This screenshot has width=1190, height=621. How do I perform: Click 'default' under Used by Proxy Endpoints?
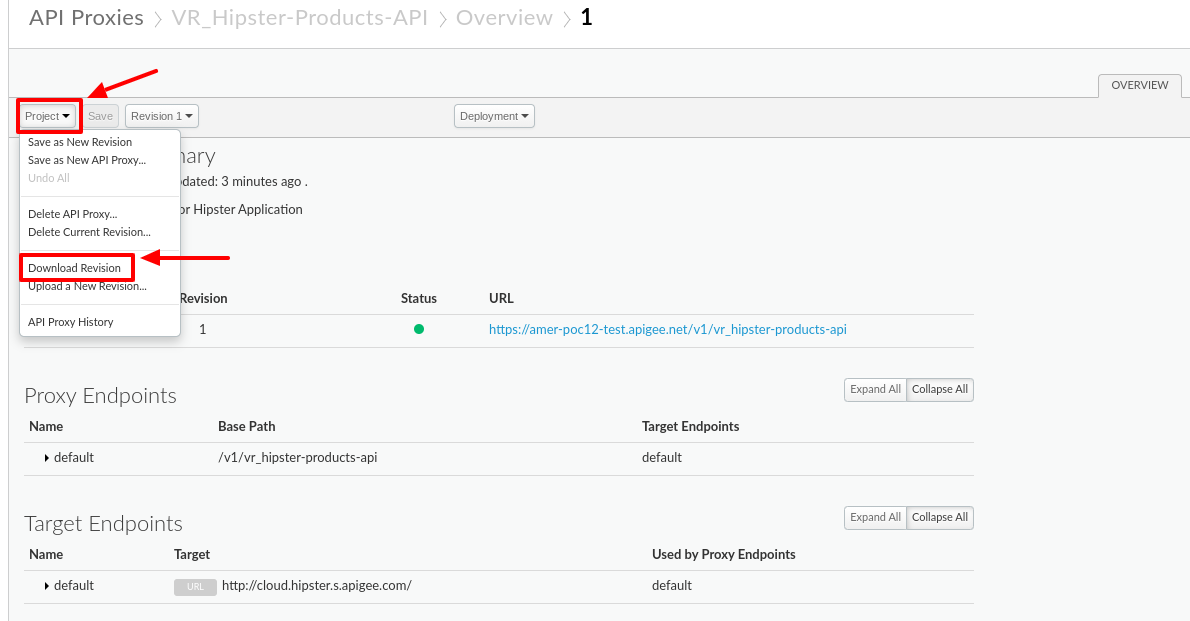tap(672, 586)
